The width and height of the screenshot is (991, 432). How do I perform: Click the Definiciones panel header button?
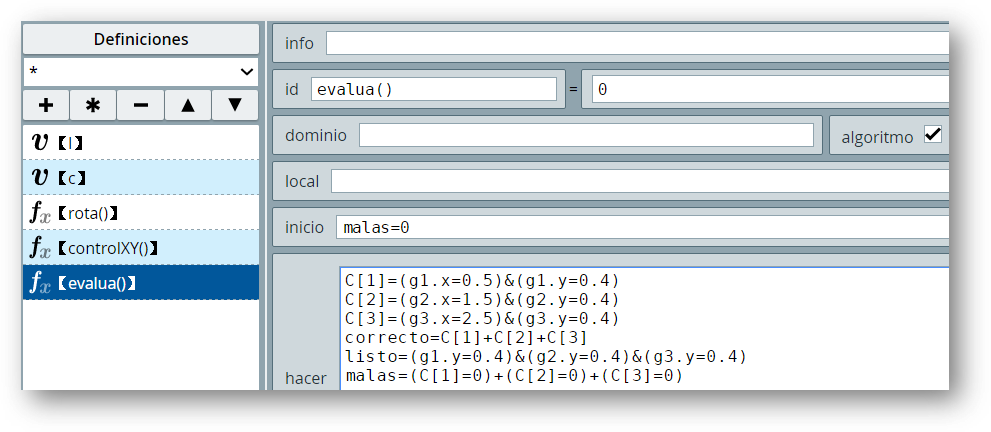(141, 39)
